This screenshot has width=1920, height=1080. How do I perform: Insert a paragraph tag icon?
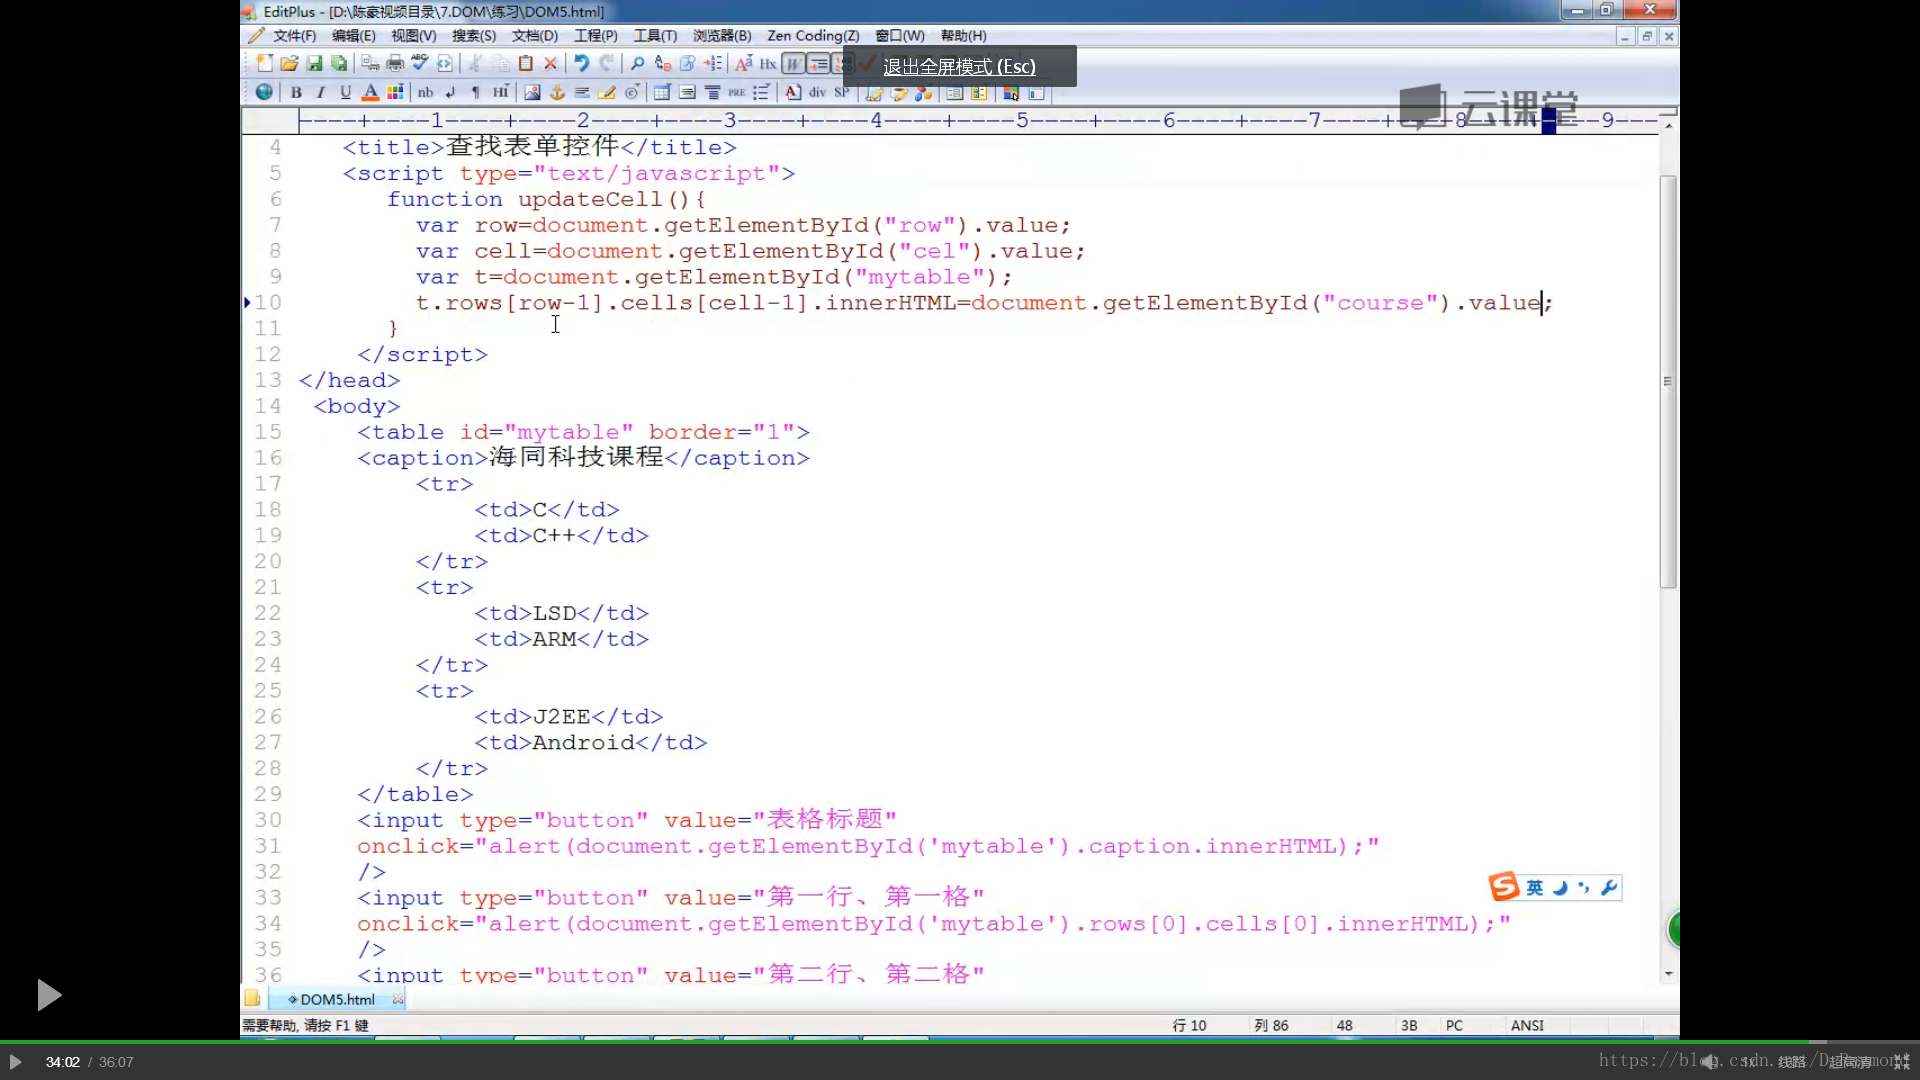[x=475, y=92]
